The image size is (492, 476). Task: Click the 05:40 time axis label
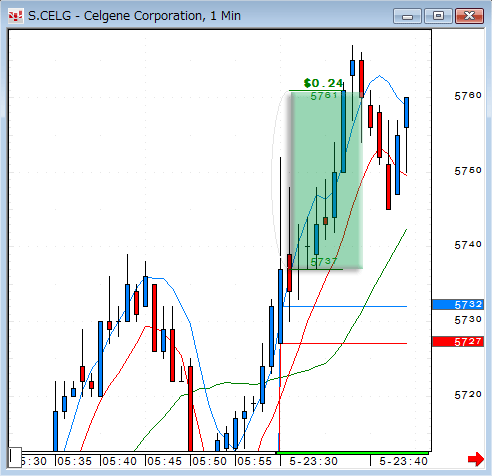click(x=119, y=461)
